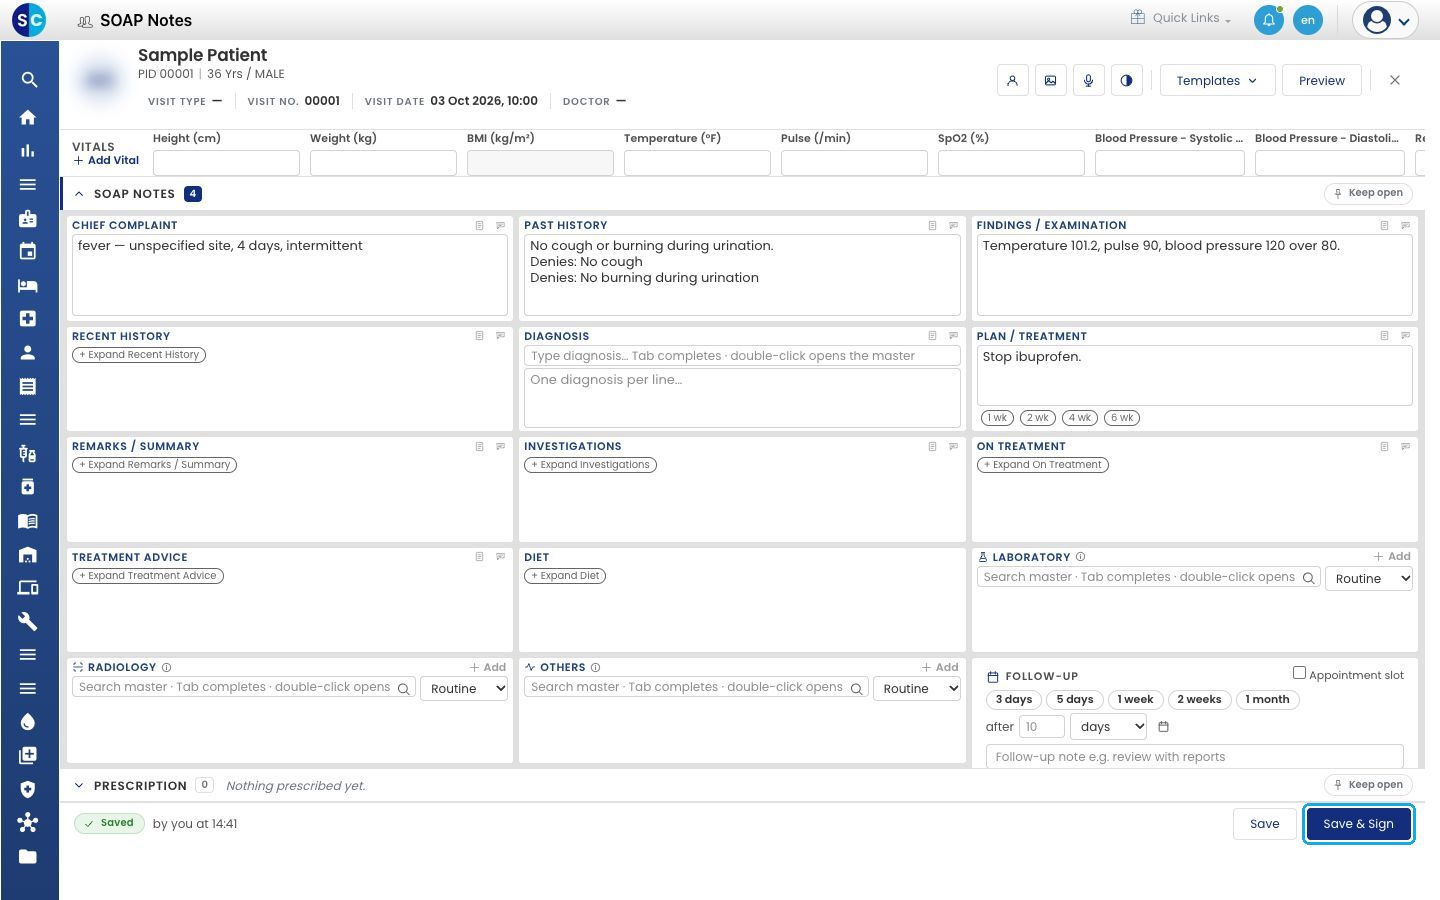Viewport: 1440px width, 900px height.
Task: Open the follow-up days unit dropdown
Action: pyautogui.click(x=1108, y=727)
